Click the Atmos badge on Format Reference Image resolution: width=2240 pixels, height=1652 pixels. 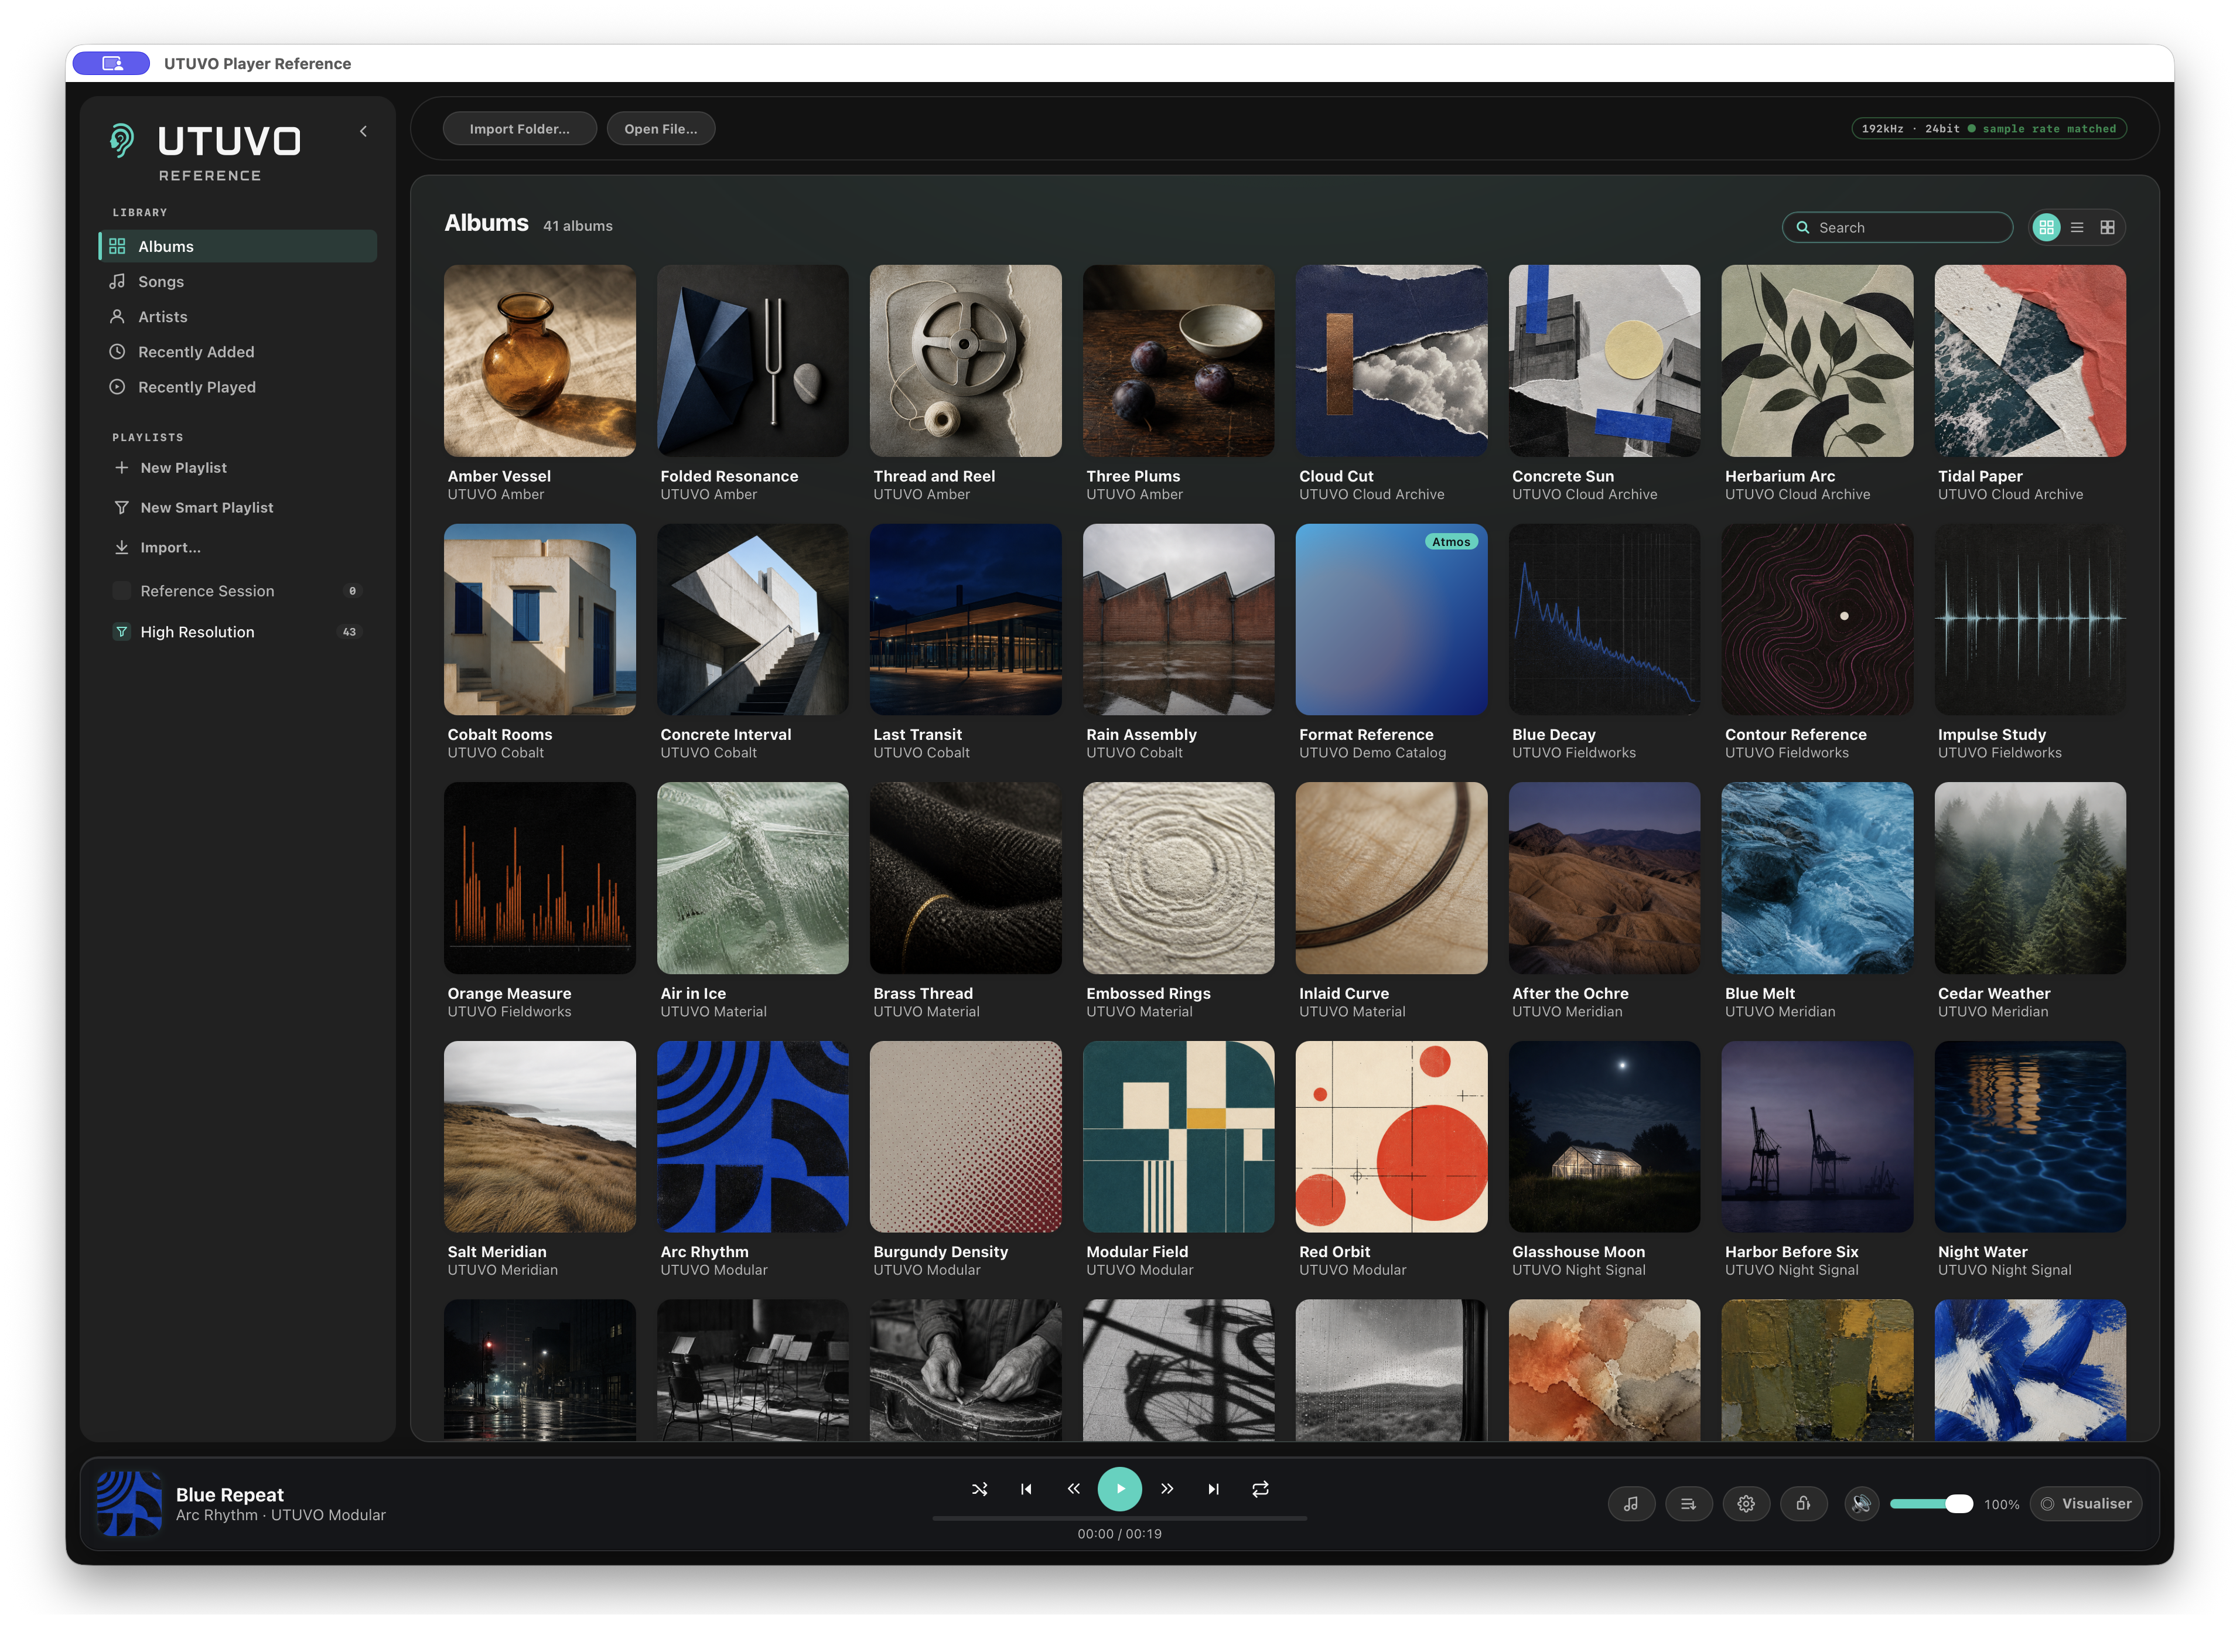(x=1451, y=542)
